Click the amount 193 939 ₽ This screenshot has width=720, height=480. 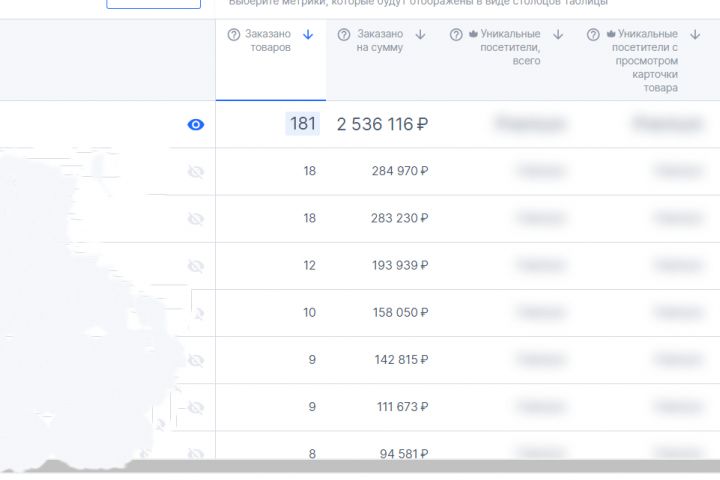tap(400, 265)
